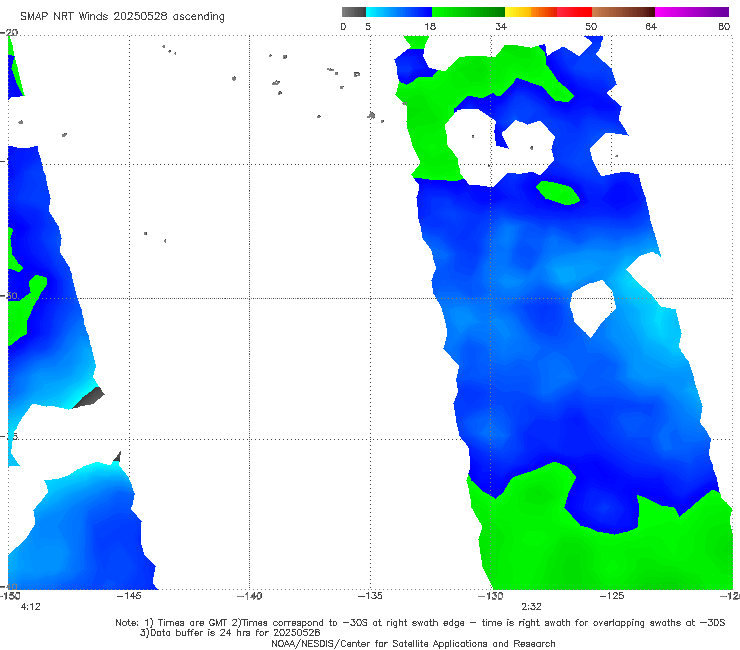Viewport: 740px width, 650px height.
Task: Click the longitude label '-130'
Action: (491, 596)
